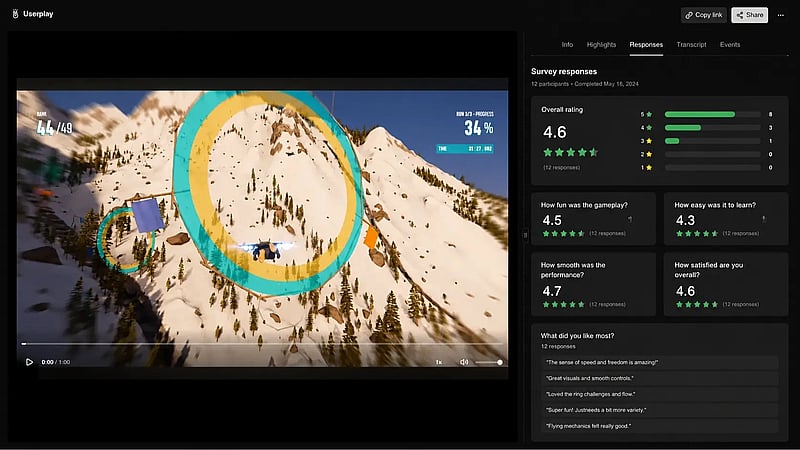
Task: Select response "Loved the ring challenges and flow."
Action: [x=660, y=394]
